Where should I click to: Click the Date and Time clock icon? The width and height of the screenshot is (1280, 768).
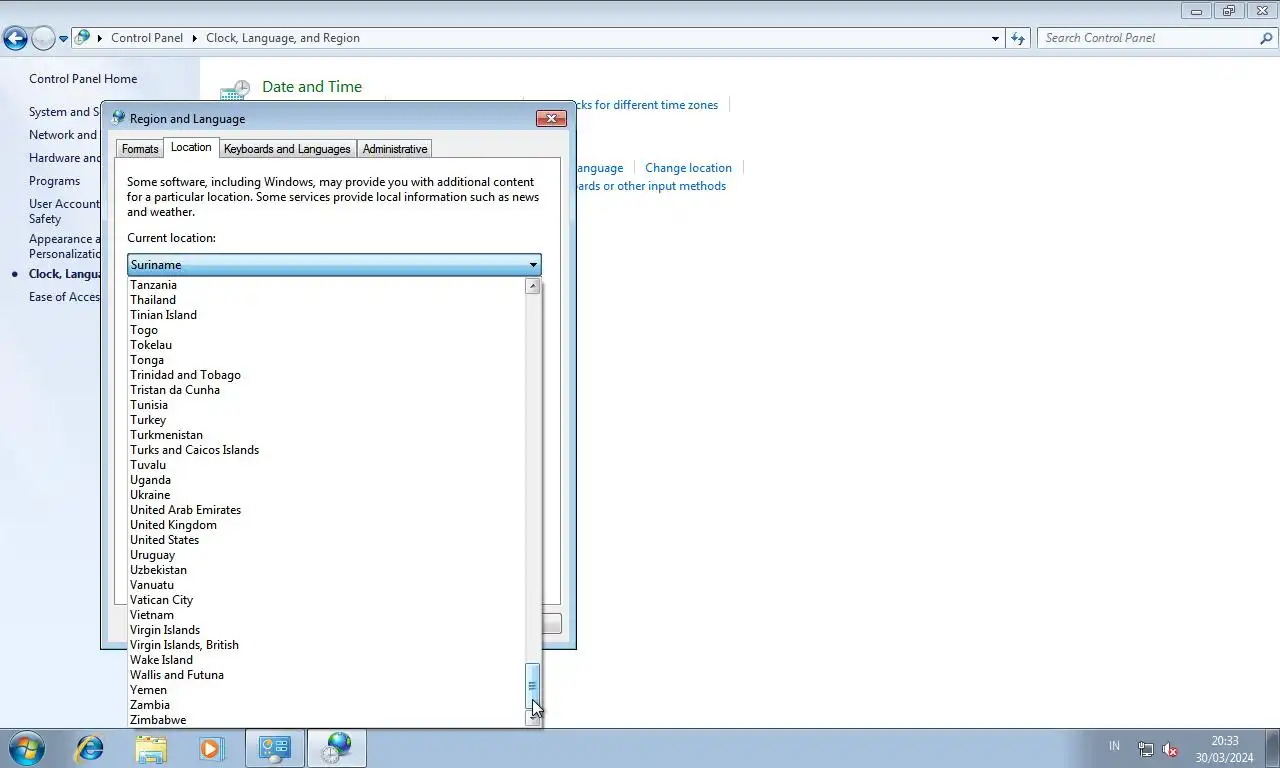[234, 91]
